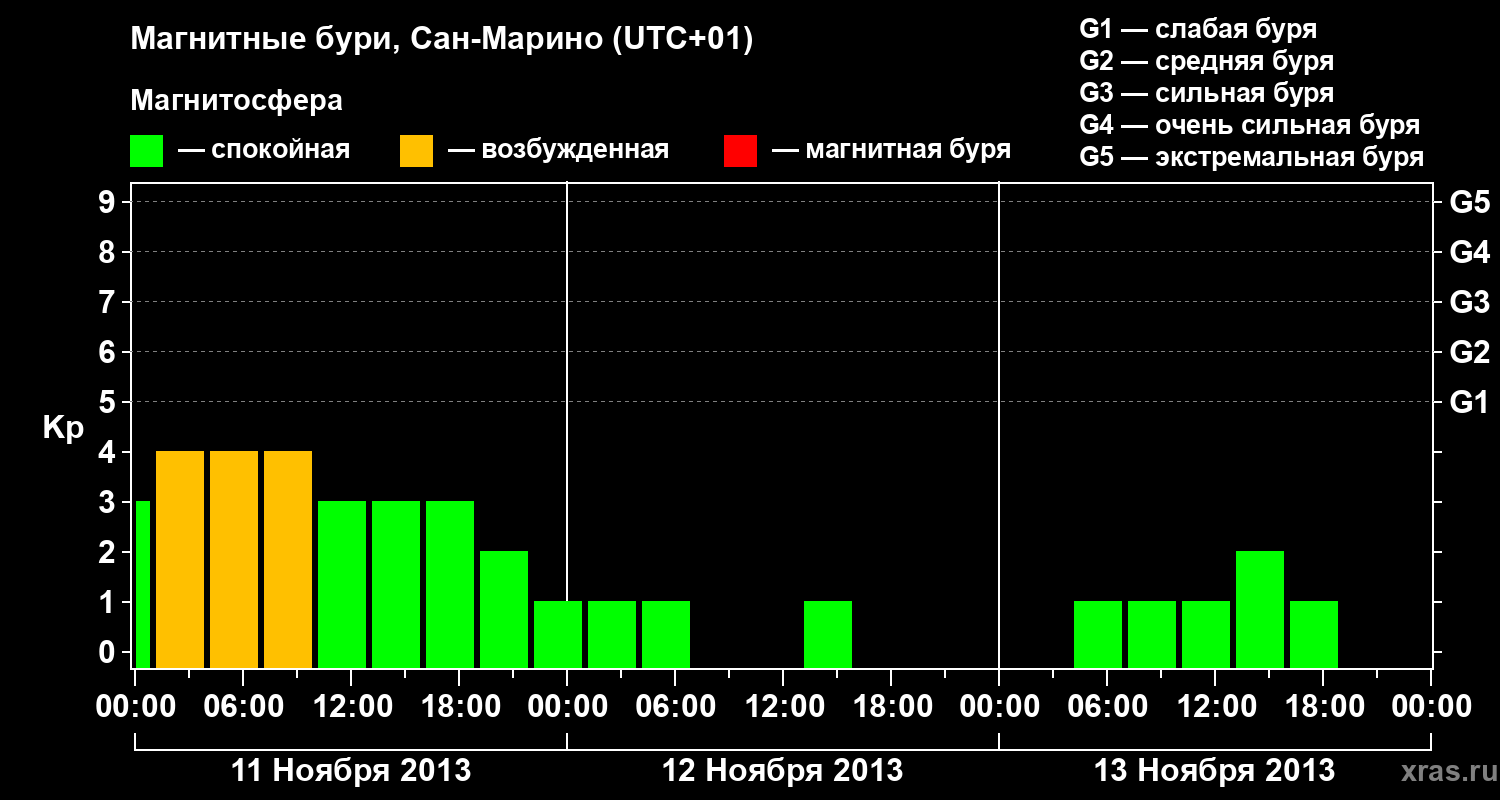Click the Kp 2 bar on 11 November
The image size is (1500, 800).
504,609
